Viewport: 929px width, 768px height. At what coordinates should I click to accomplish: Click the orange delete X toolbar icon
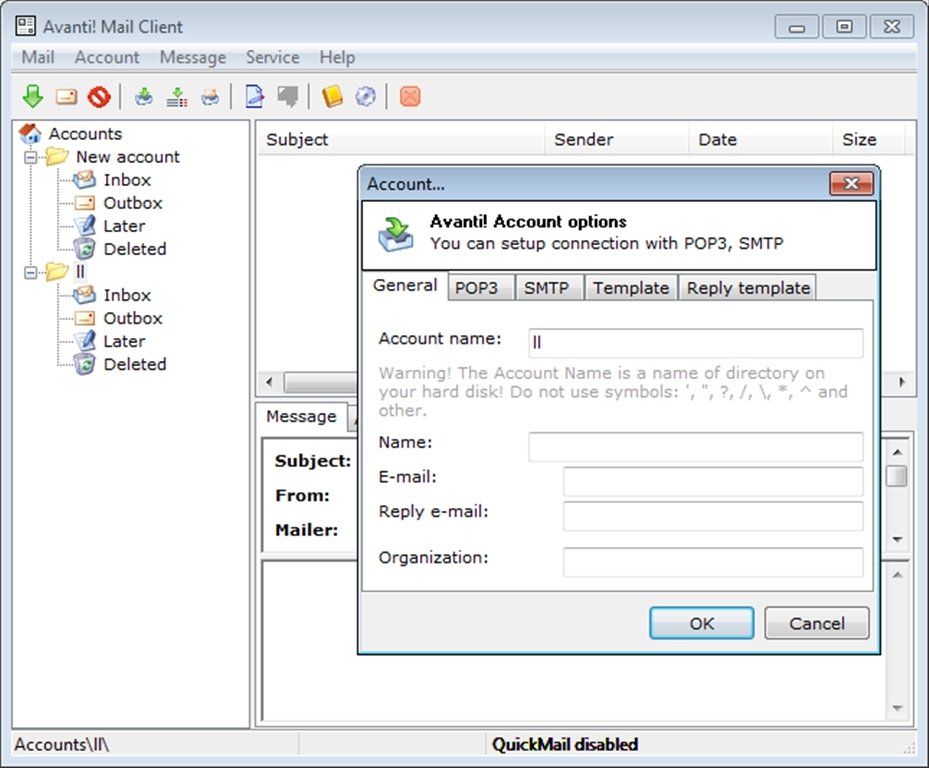click(410, 97)
